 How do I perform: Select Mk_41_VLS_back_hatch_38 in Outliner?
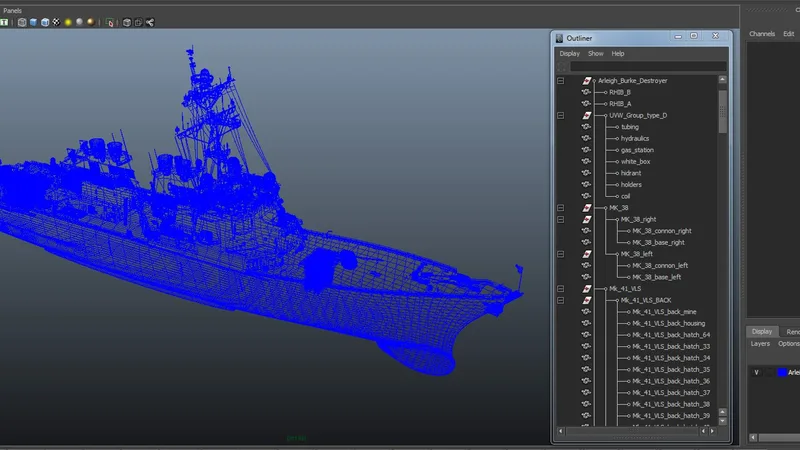click(x=671, y=404)
